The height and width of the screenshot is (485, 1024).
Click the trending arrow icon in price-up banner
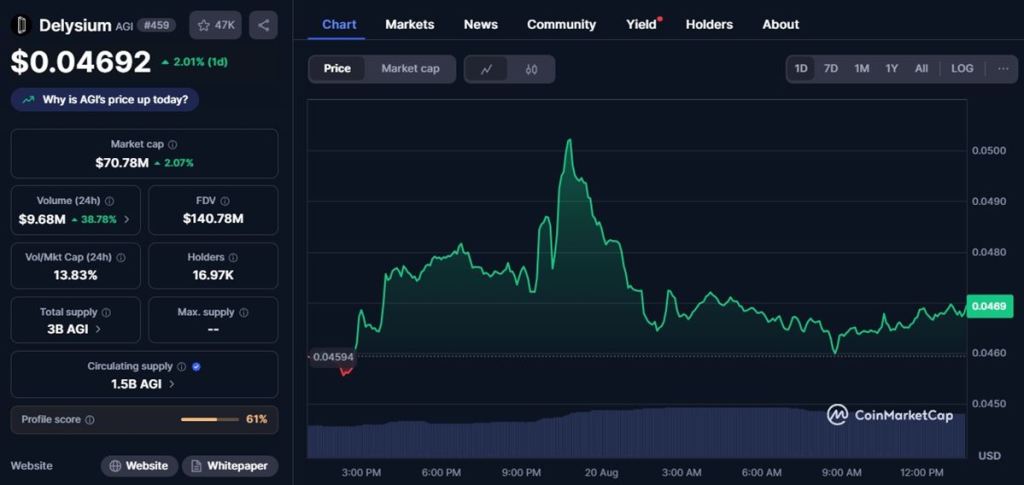[28, 100]
